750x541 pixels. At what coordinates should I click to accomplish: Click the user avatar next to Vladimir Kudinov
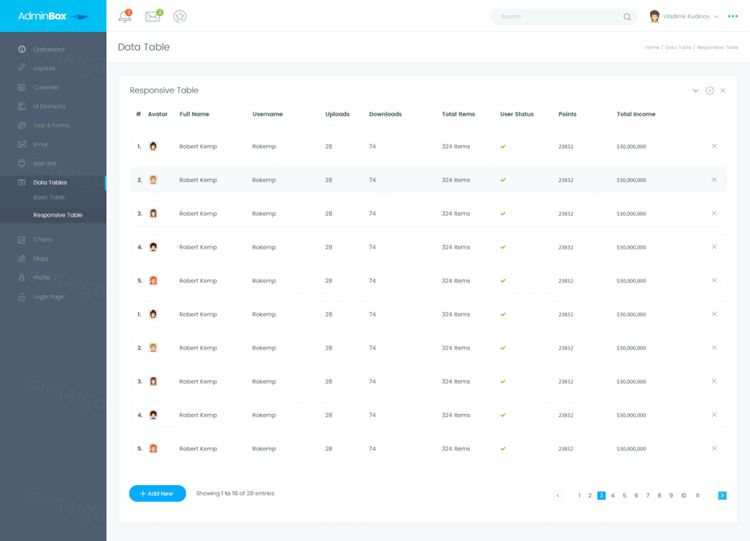coord(654,16)
